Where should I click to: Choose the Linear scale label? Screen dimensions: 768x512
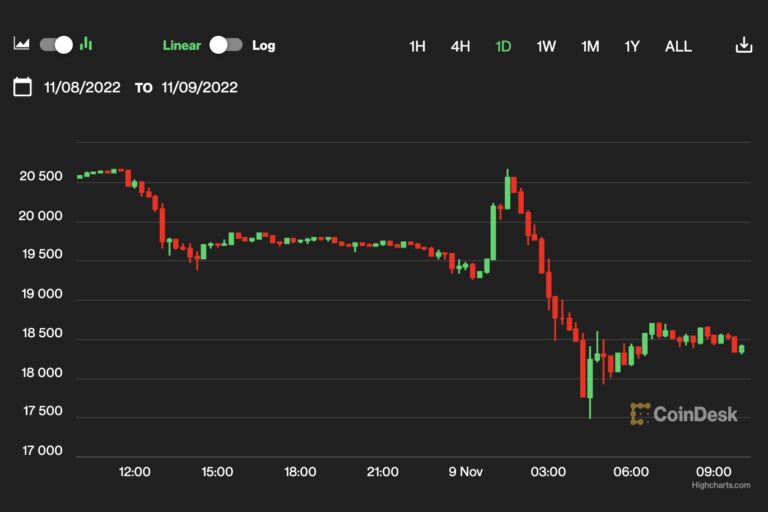pos(182,46)
